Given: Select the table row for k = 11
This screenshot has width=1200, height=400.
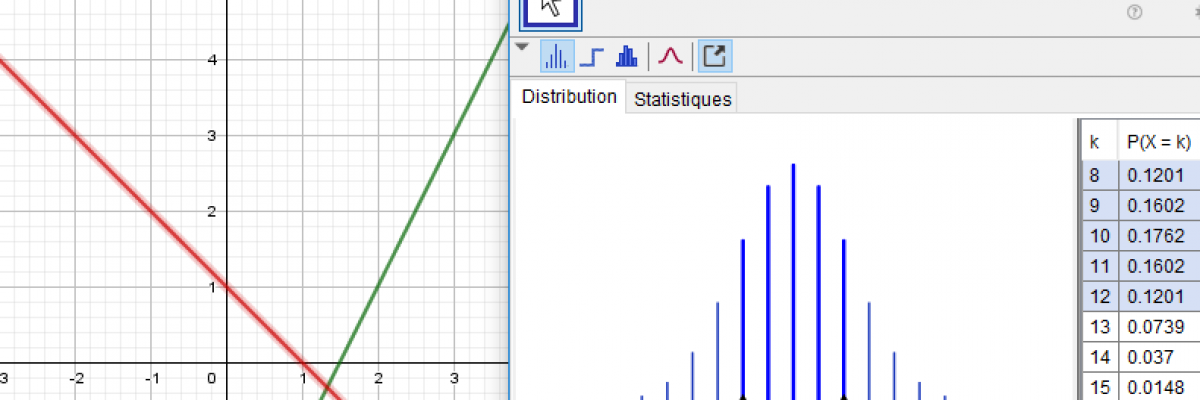Looking at the screenshot, I should point(1141,266).
